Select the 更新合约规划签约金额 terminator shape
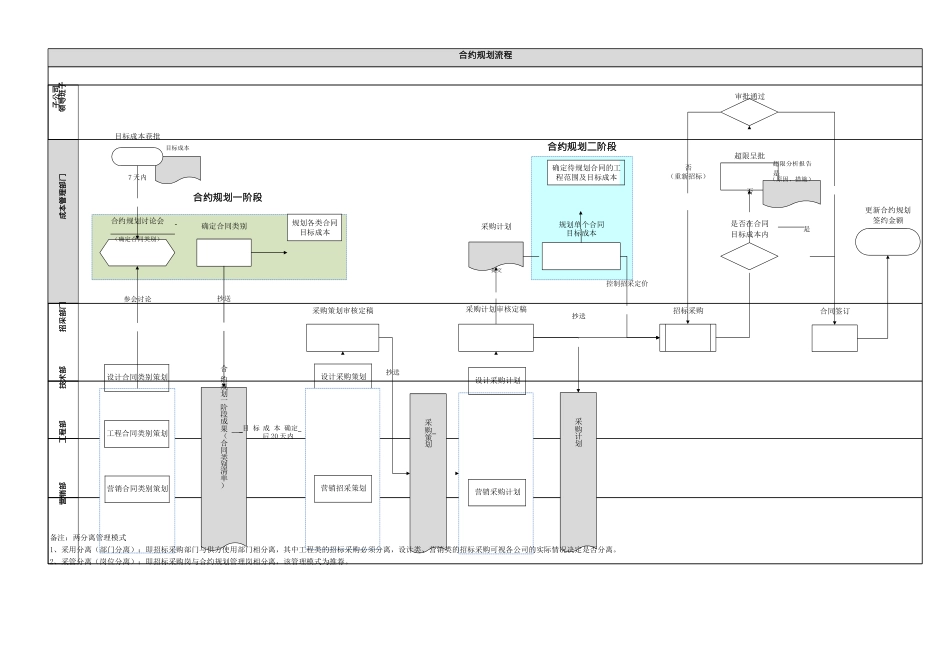The image size is (950, 672). coord(888,242)
